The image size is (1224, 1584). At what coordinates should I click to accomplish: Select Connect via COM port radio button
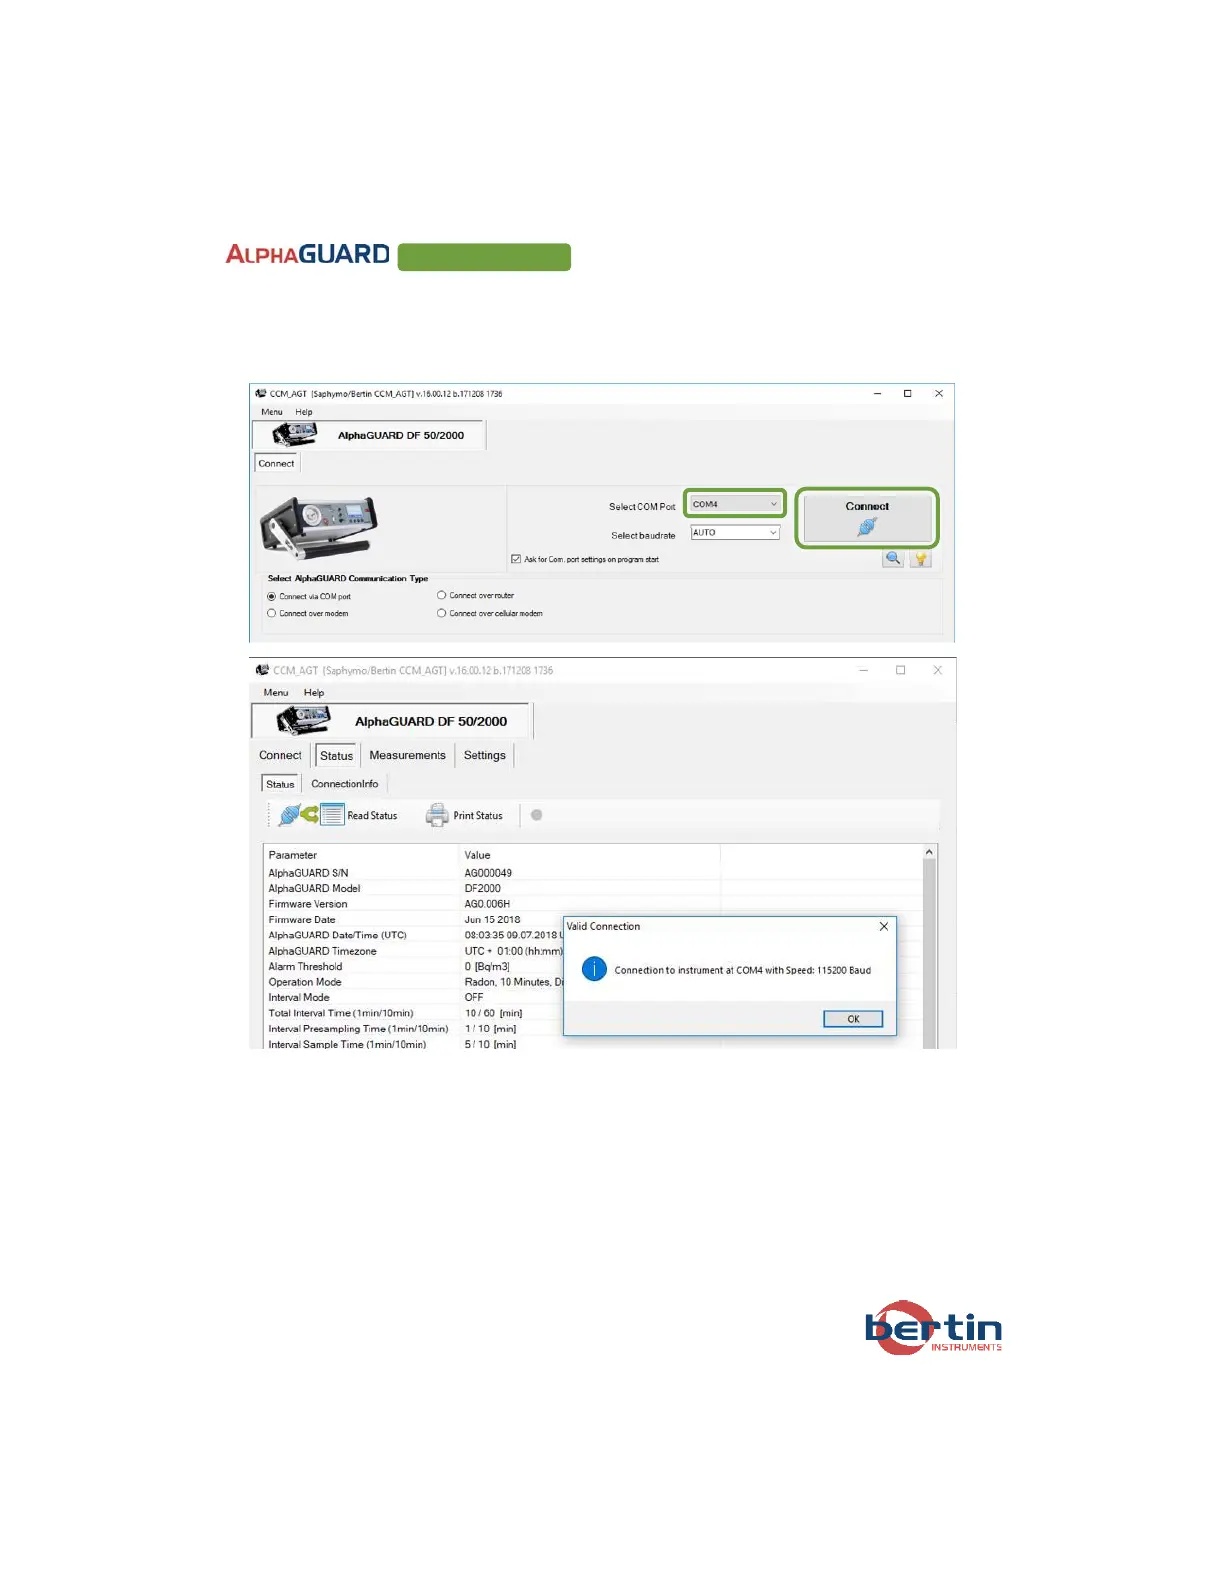tap(271, 596)
